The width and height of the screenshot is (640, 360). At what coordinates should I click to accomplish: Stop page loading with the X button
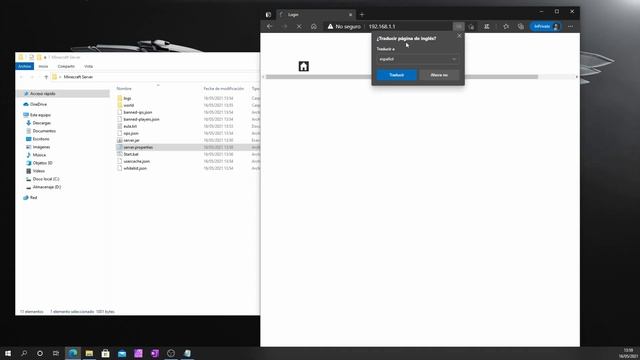[299, 27]
